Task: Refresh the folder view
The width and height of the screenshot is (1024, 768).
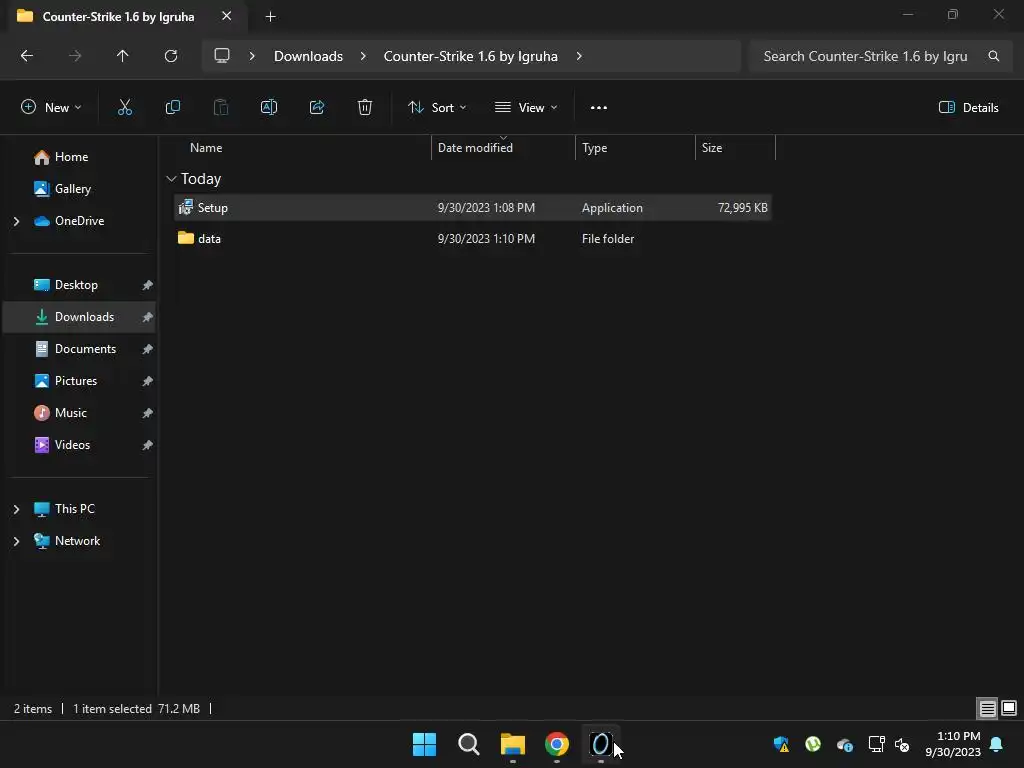Action: tap(171, 56)
